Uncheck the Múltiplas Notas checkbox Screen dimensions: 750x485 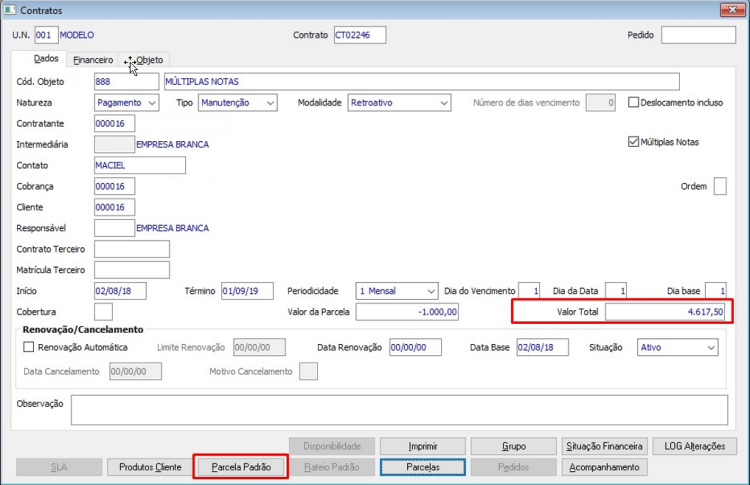[633, 142]
